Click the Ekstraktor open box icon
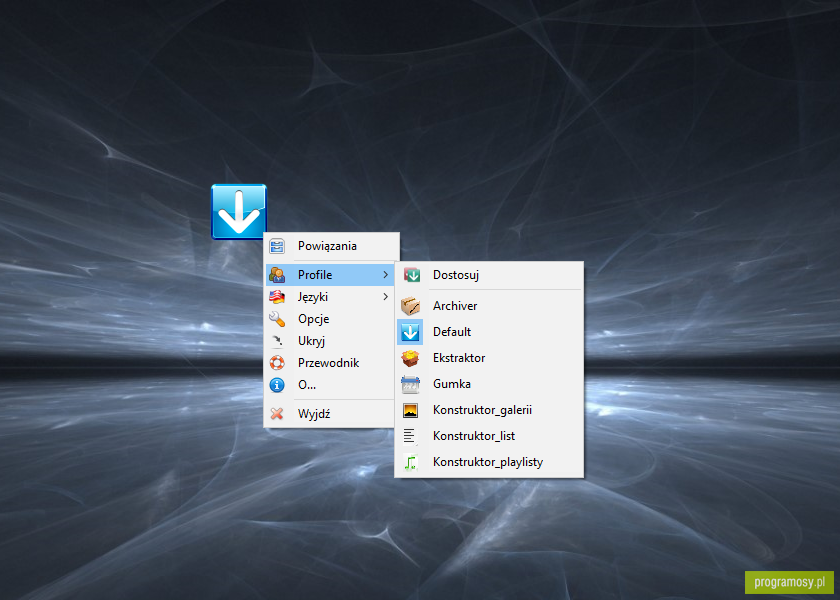840x600 pixels. coord(410,358)
